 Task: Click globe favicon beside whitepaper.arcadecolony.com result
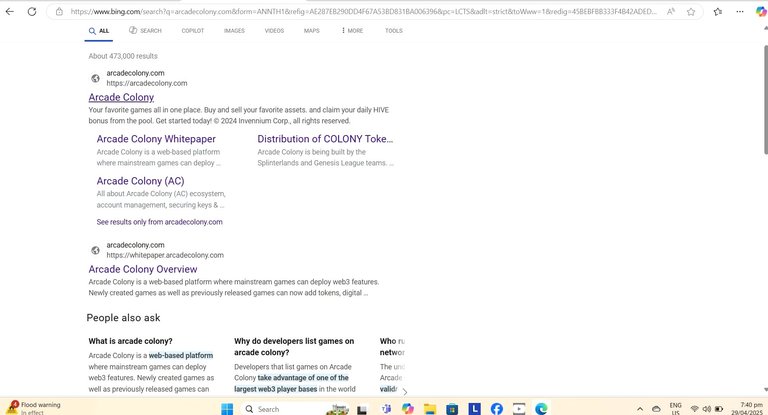(x=96, y=250)
